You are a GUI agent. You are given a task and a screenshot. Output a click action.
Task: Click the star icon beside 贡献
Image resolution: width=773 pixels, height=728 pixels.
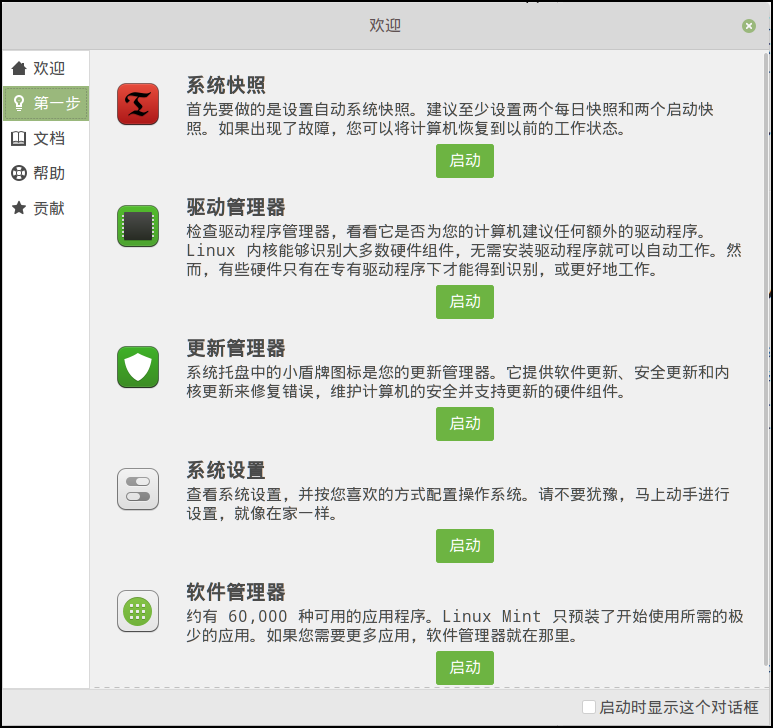19,208
